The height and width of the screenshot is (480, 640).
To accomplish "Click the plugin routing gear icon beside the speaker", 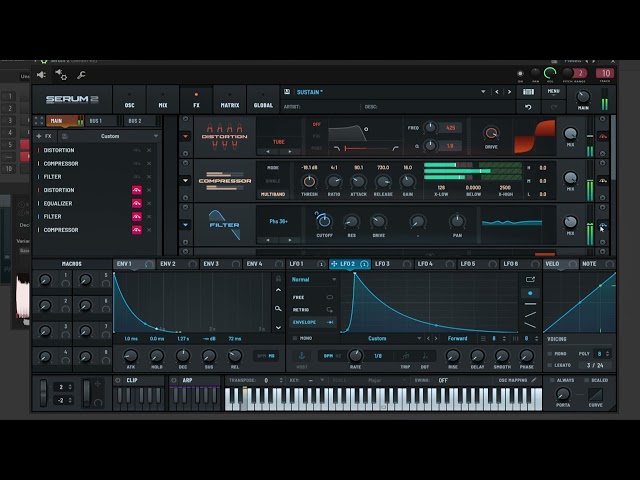I will [61, 75].
